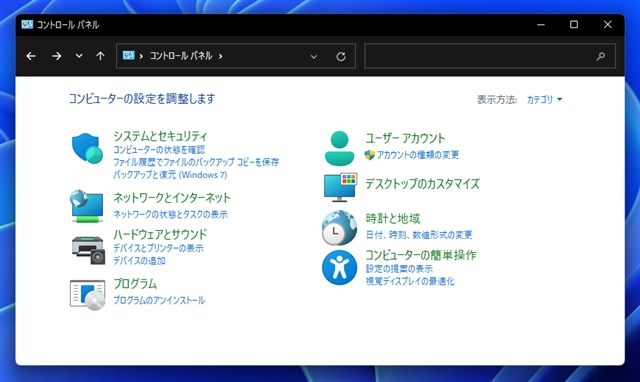Open the ハードウェアとサウンド printer icon
Screen dimensions: 640x382
pyautogui.click(x=88, y=250)
